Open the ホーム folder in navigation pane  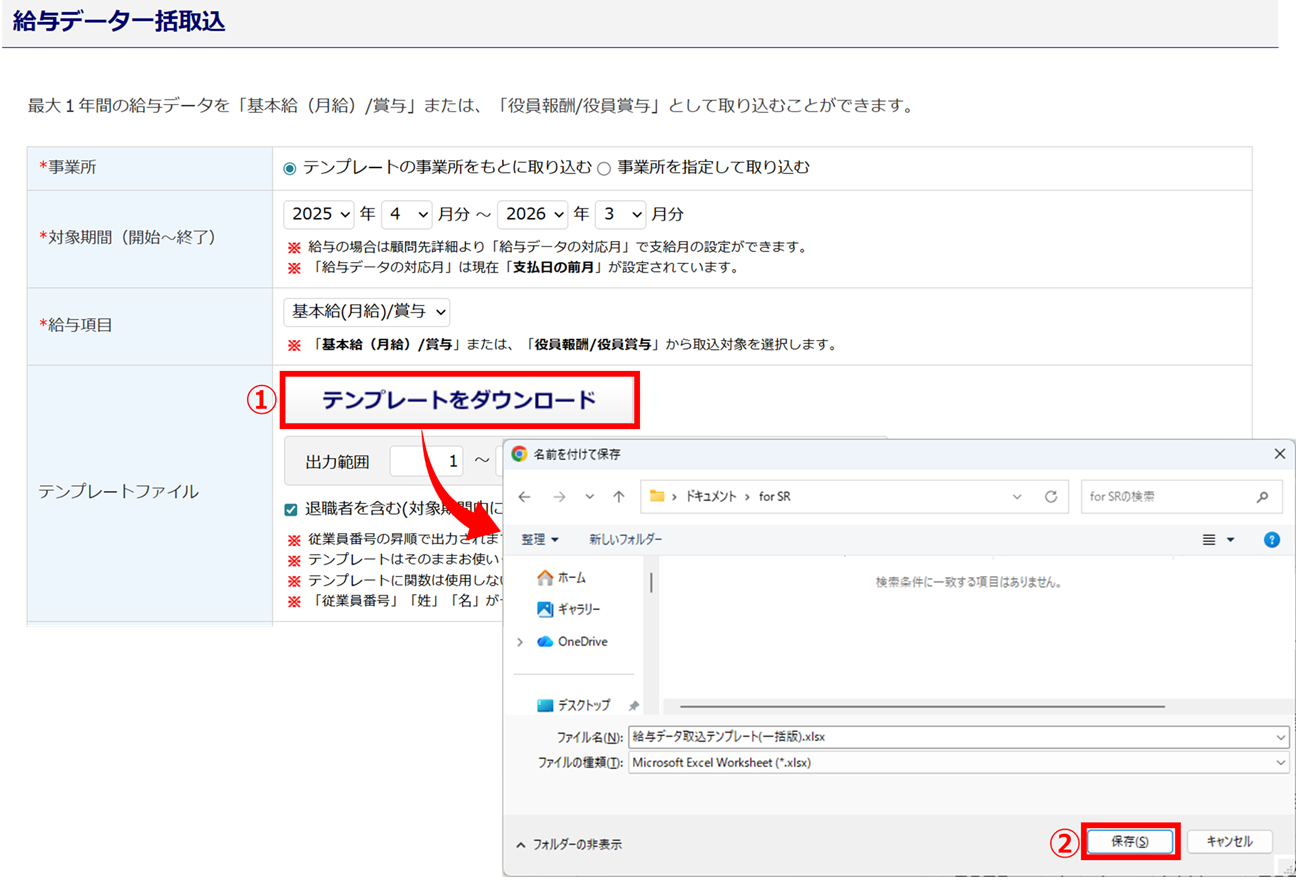click(562, 578)
